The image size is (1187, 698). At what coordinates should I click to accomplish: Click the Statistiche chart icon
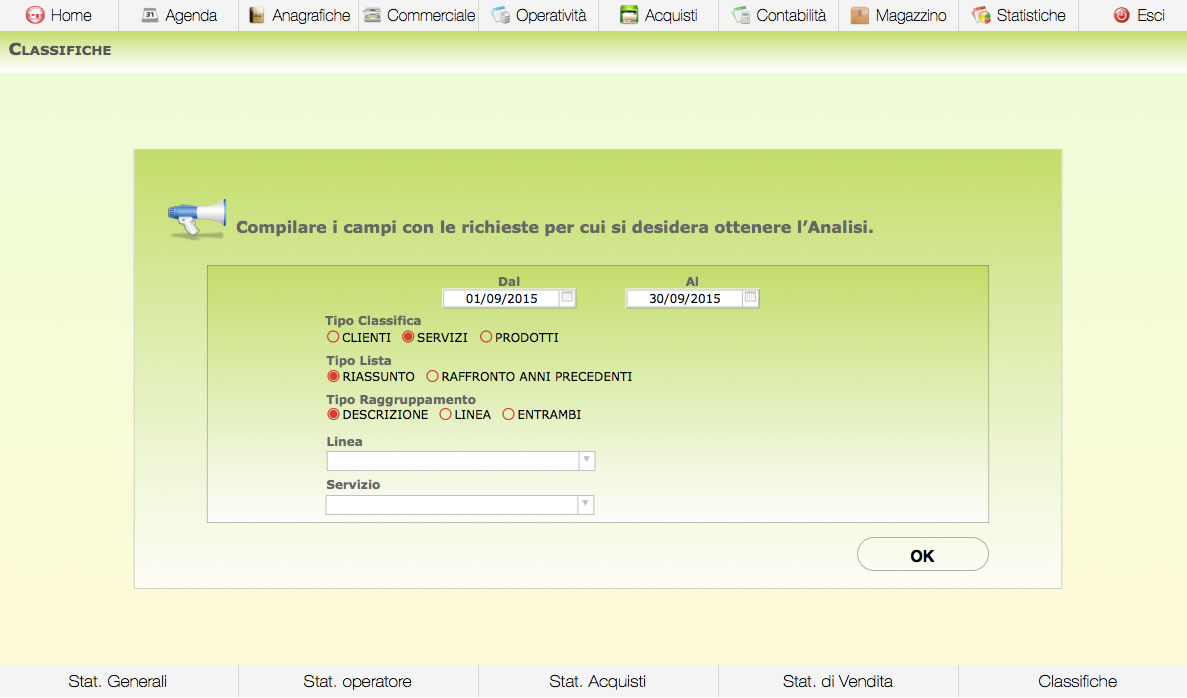pyautogui.click(x=981, y=15)
